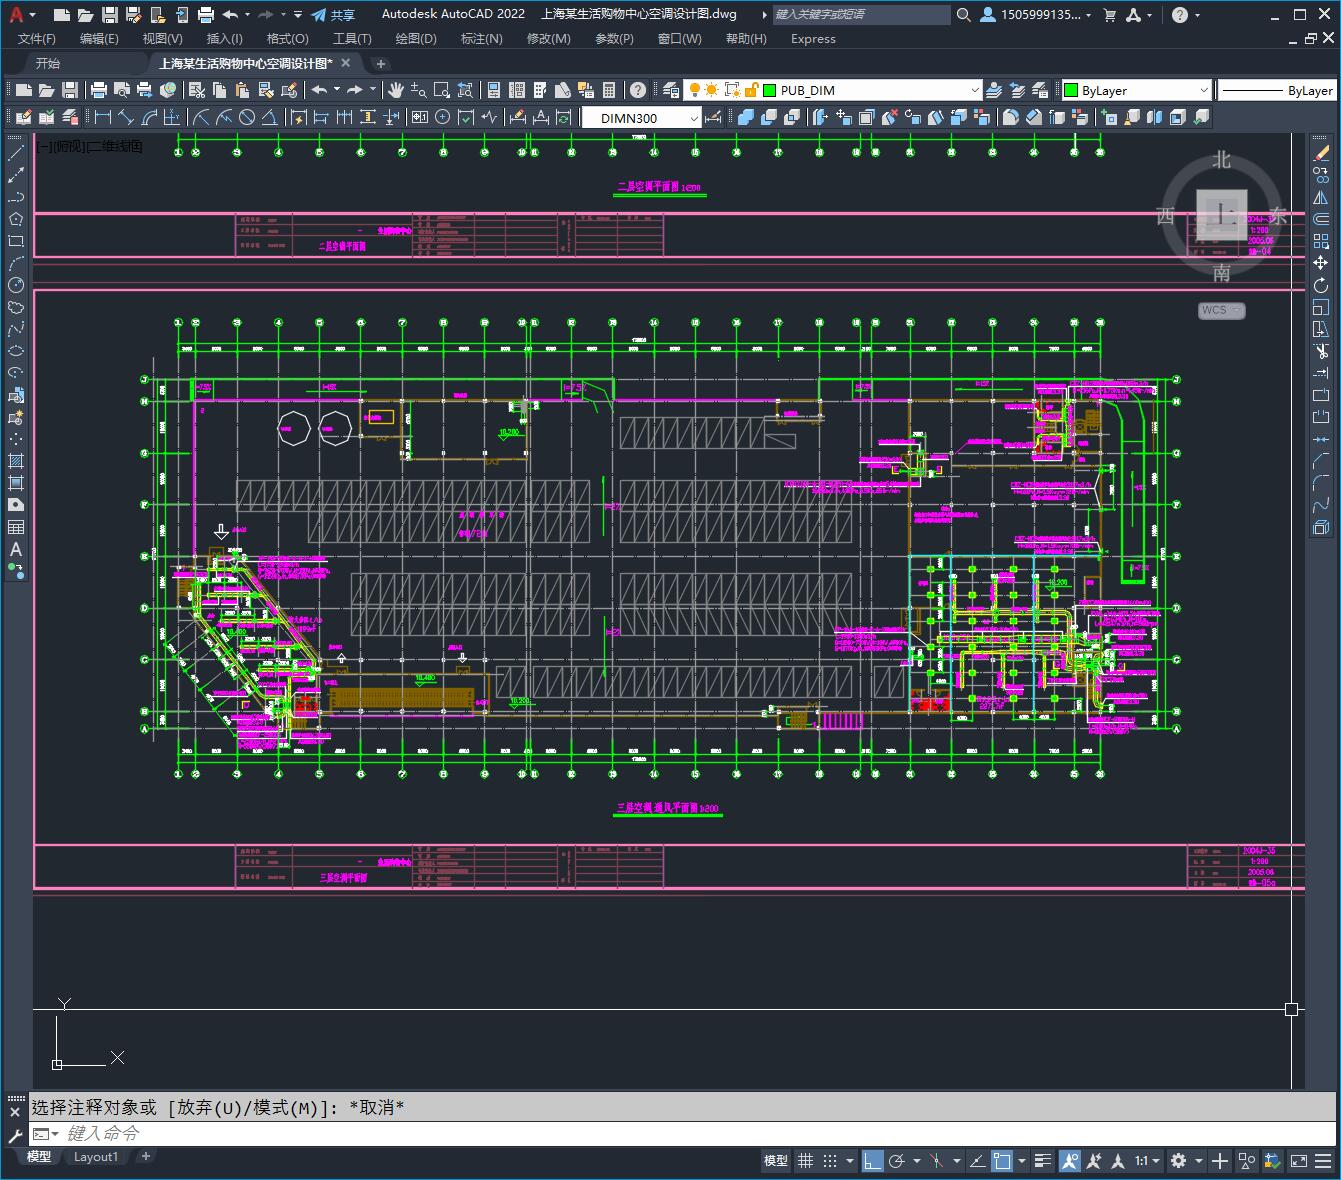Screen dimensions: 1341x1180
Task: Toggle ortho mode in status bar
Action: (x=873, y=1161)
